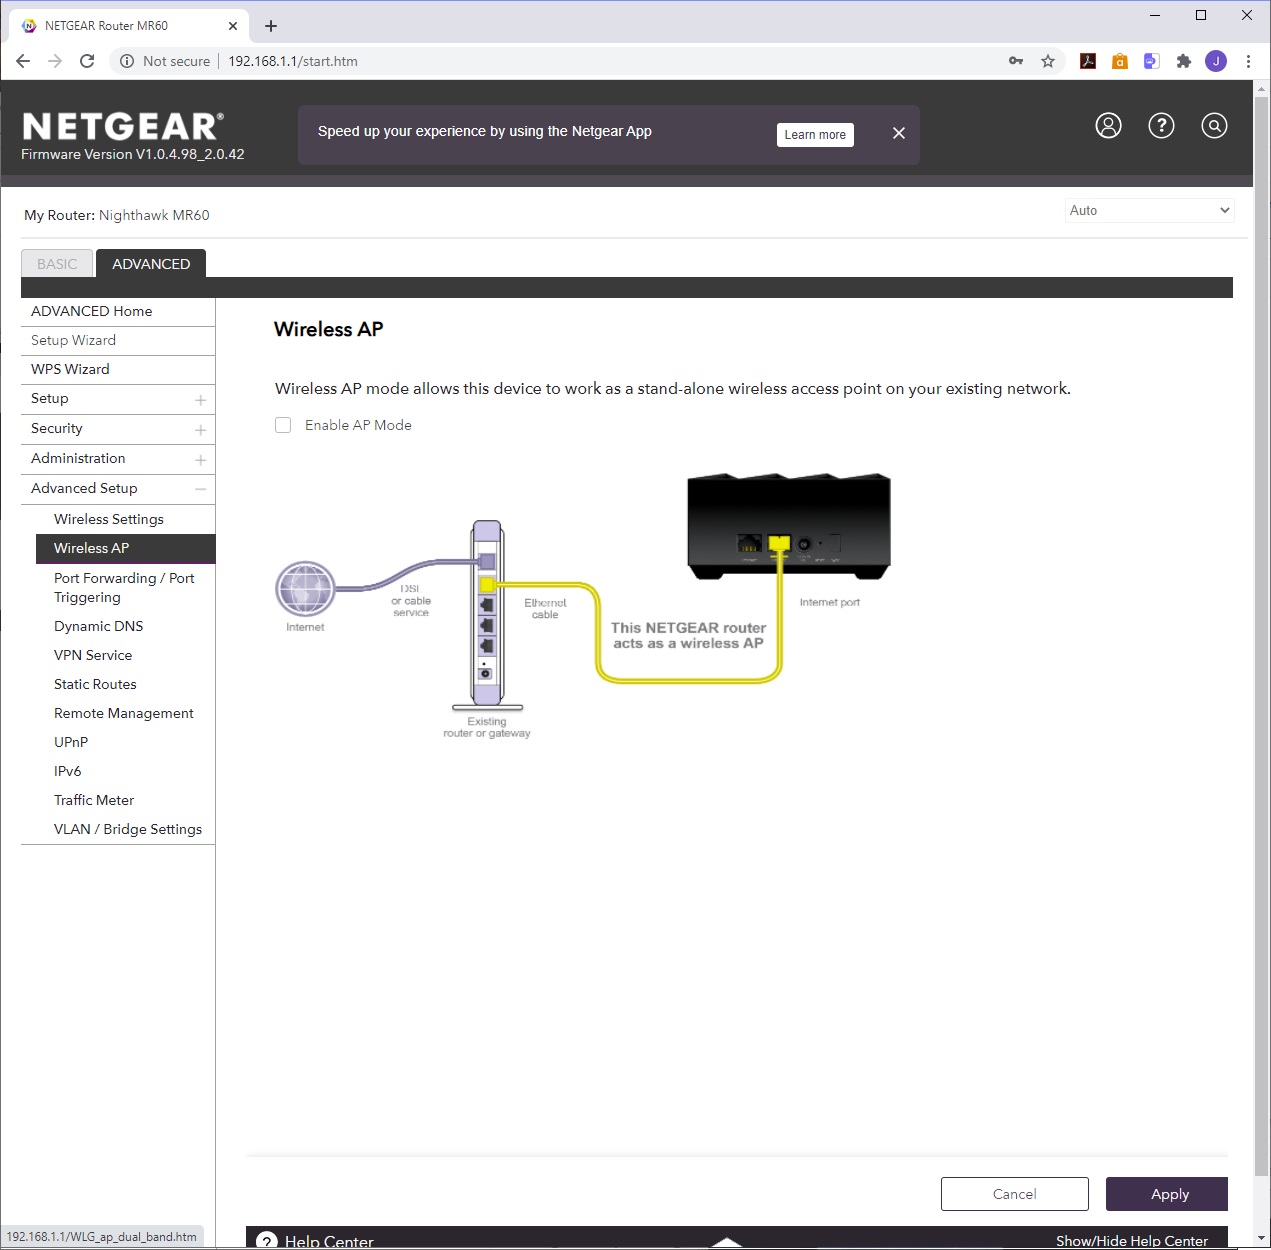Click the Help Center question mark icon
This screenshot has width=1271, height=1250.
(267, 1240)
